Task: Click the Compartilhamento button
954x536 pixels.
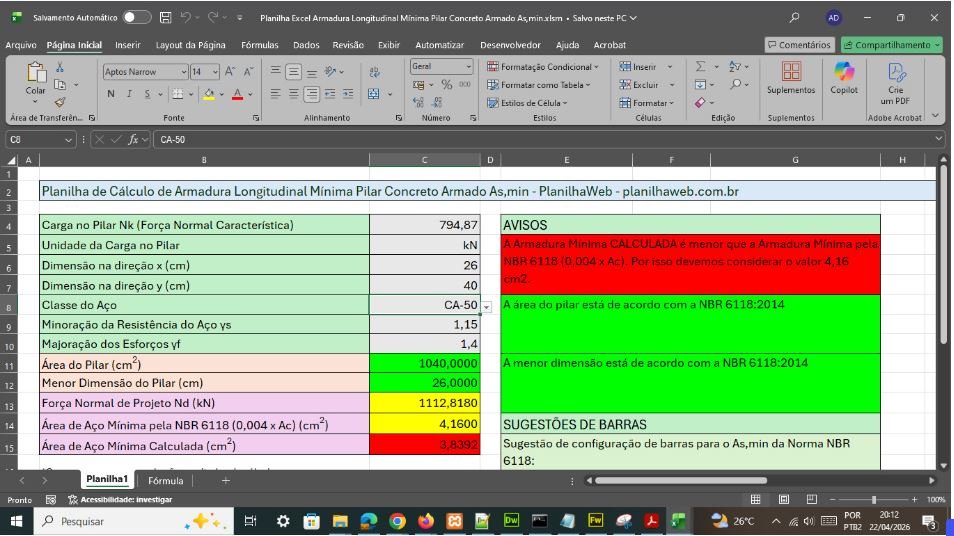Action: click(x=891, y=45)
